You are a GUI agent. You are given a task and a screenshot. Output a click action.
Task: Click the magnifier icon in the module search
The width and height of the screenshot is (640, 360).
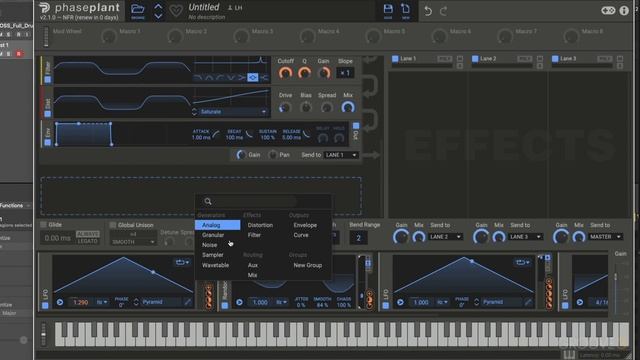tap(208, 201)
